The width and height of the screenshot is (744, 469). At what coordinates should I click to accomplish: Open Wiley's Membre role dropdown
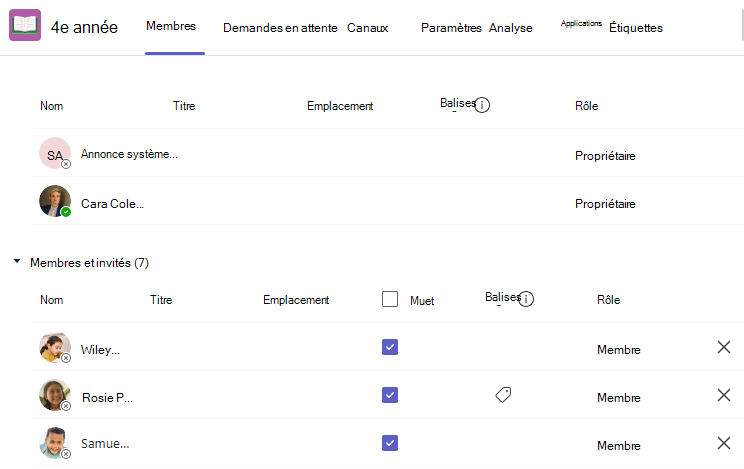(x=619, y=350)
